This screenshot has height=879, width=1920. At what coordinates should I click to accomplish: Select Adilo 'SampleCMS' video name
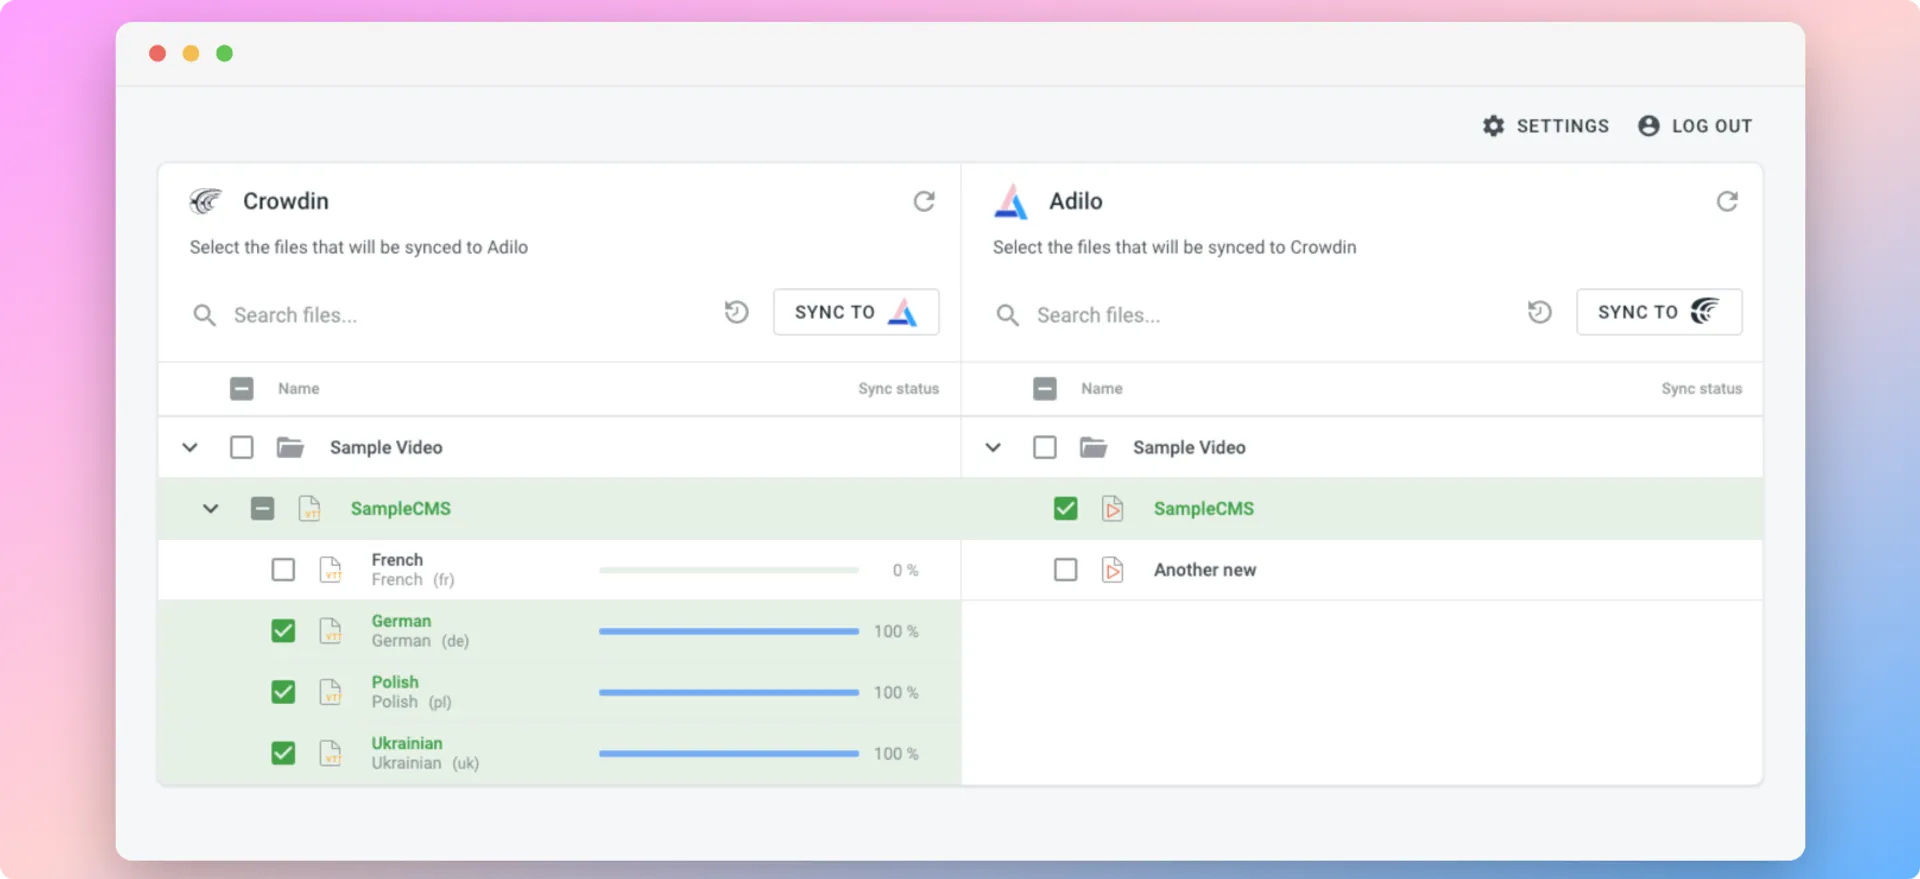pyautogui.click(x=1204, y=509)
